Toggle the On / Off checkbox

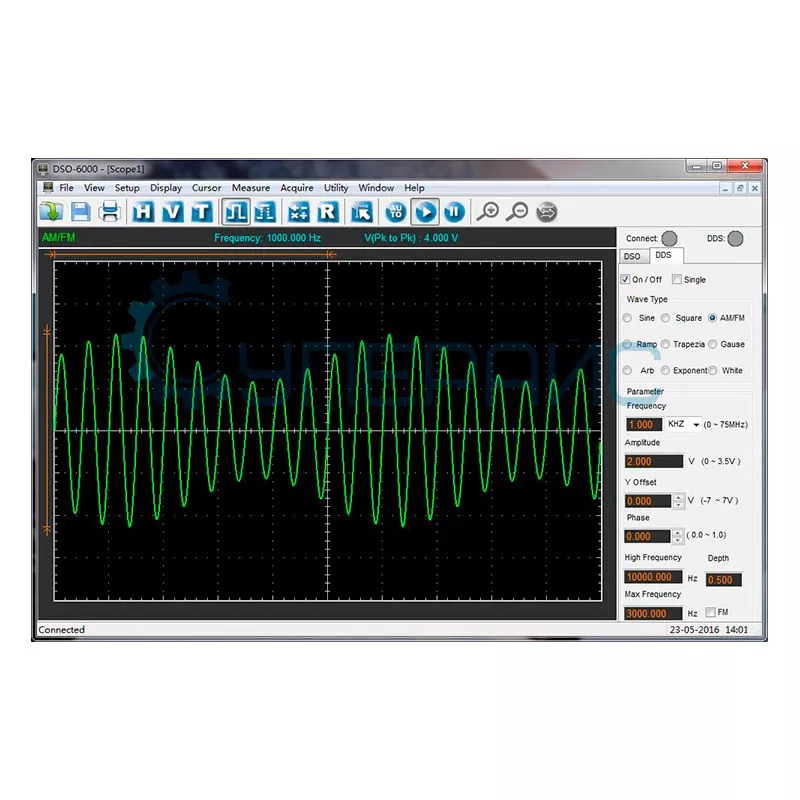(x=626, y=280)
